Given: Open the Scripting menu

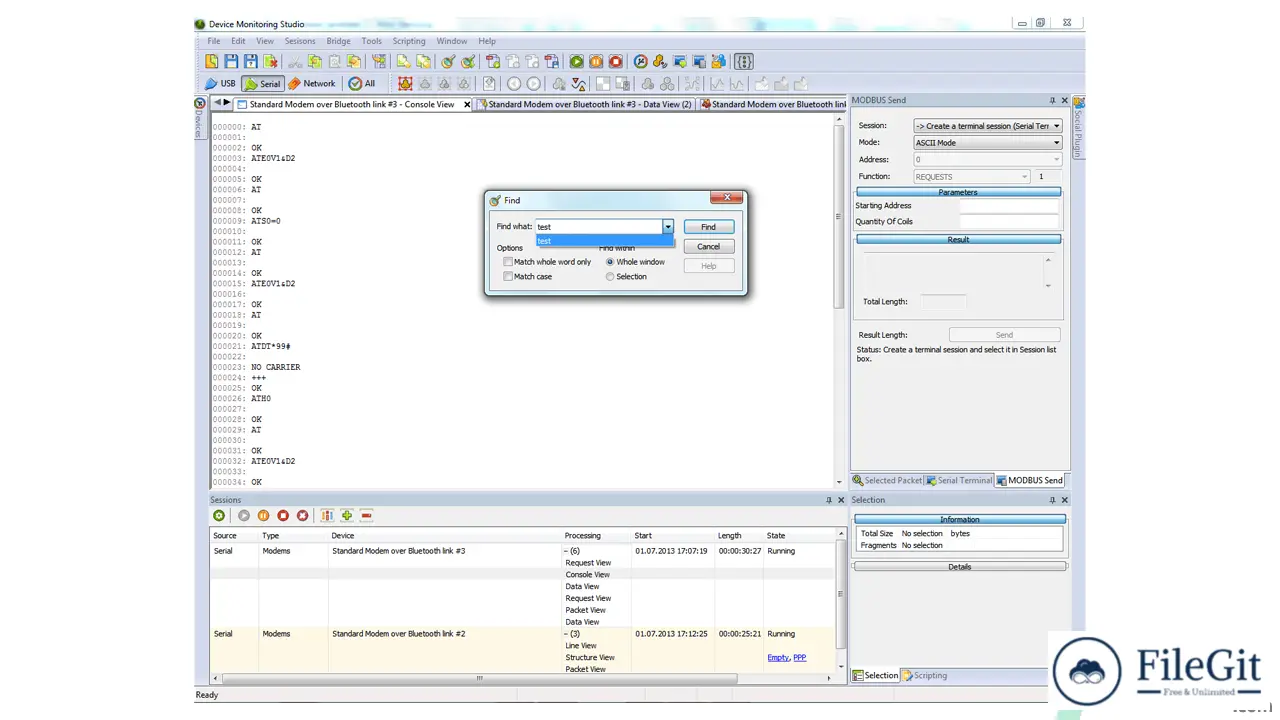Looking at the screenshot, I should pos(409,41).
